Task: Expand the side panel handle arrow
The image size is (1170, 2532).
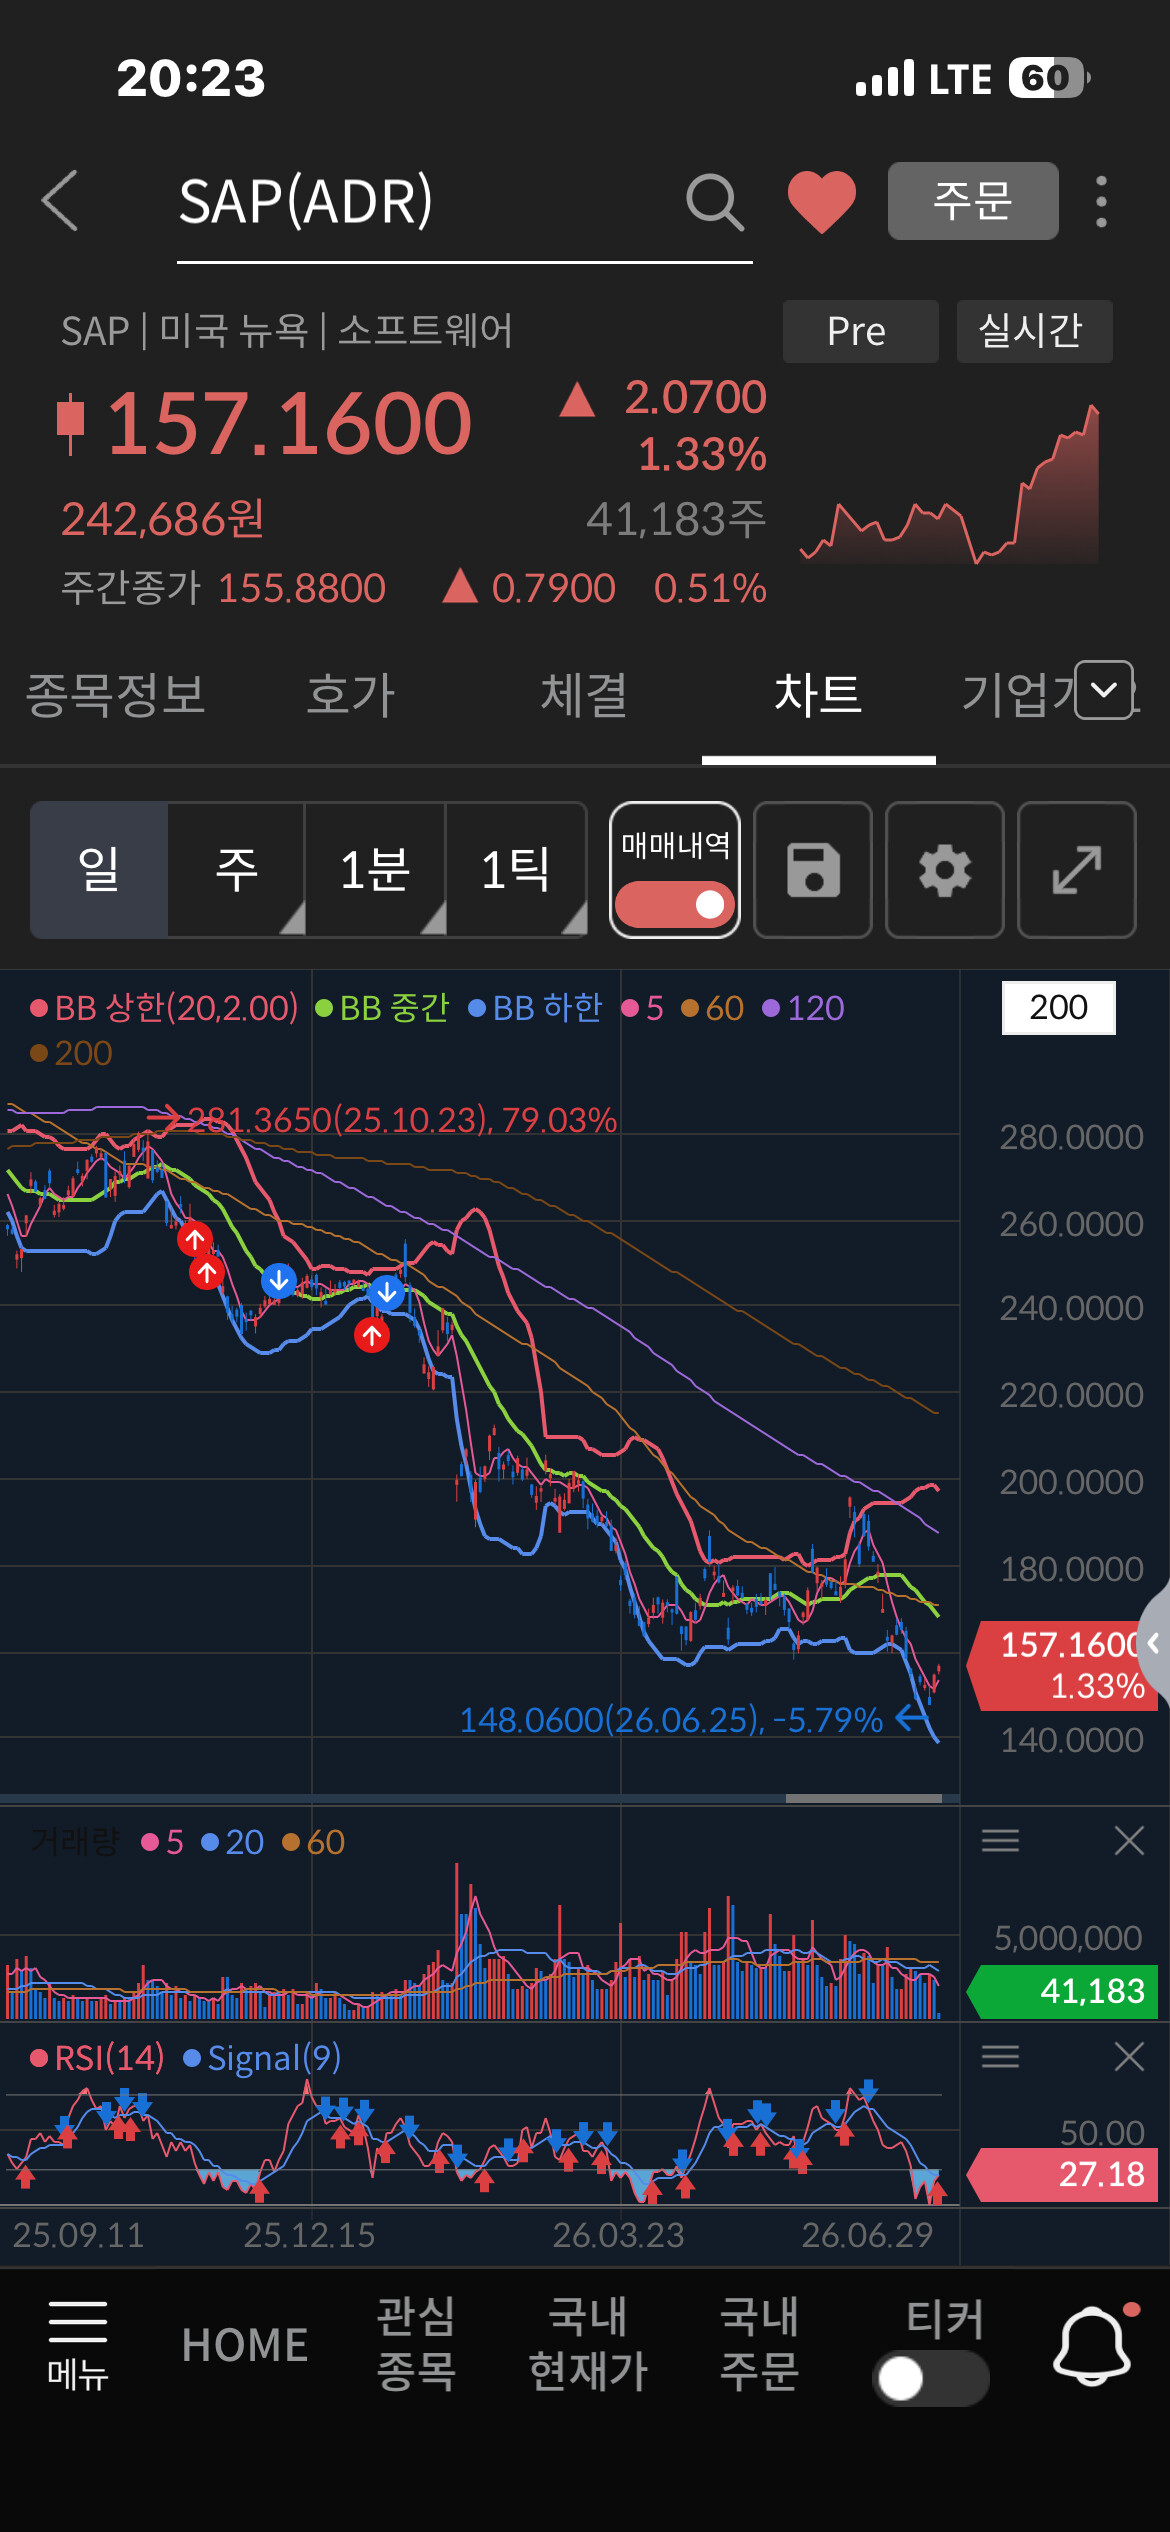Action: [x=1155, y=1643]
